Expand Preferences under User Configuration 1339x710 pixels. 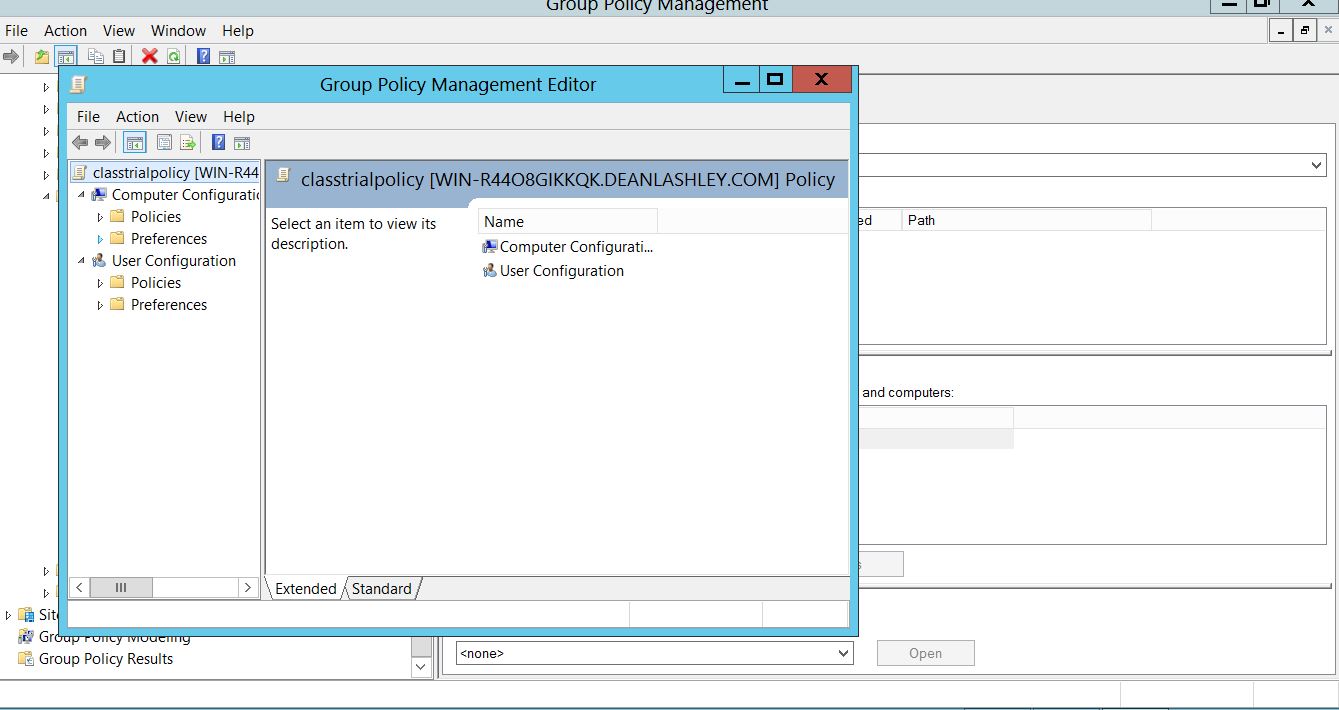coord(100,305)
